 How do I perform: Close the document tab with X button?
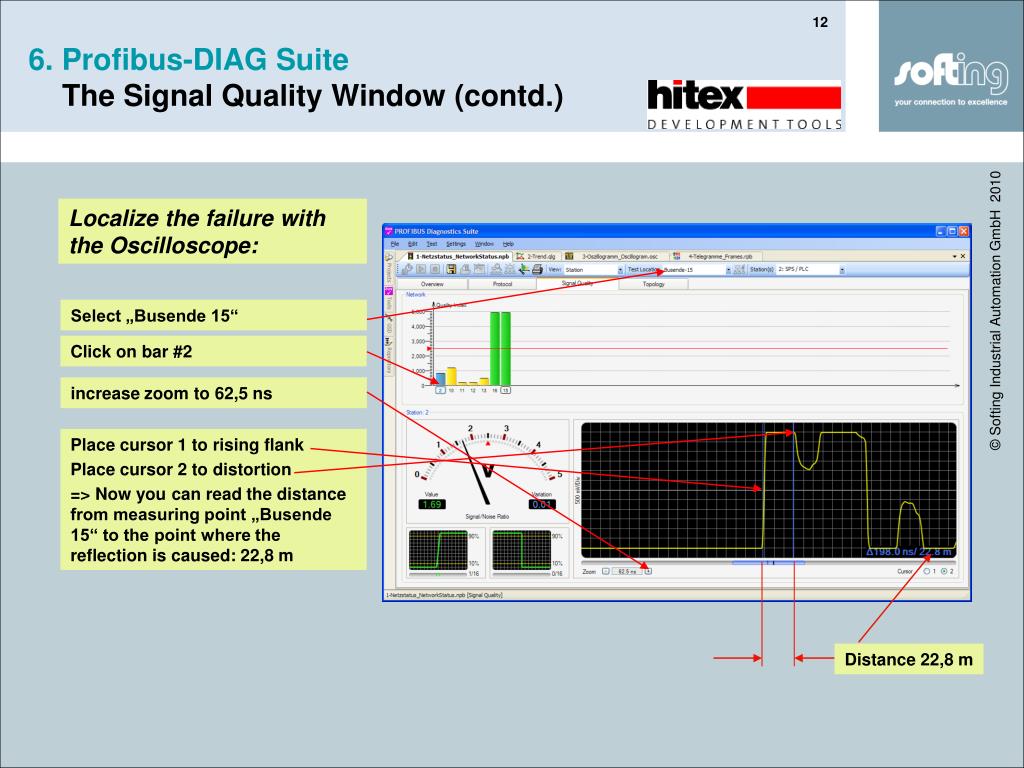click(963, 257)
